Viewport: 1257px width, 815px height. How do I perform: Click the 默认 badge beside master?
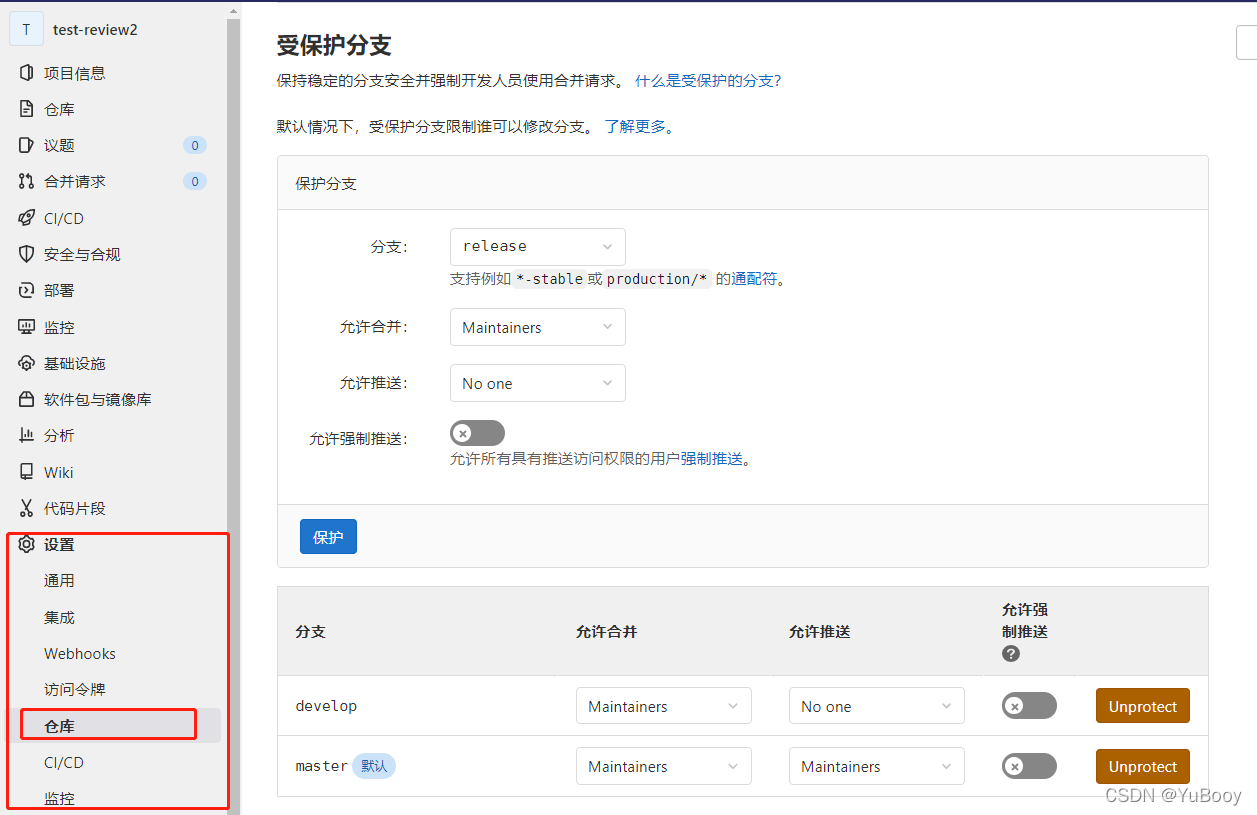[374, 766]
